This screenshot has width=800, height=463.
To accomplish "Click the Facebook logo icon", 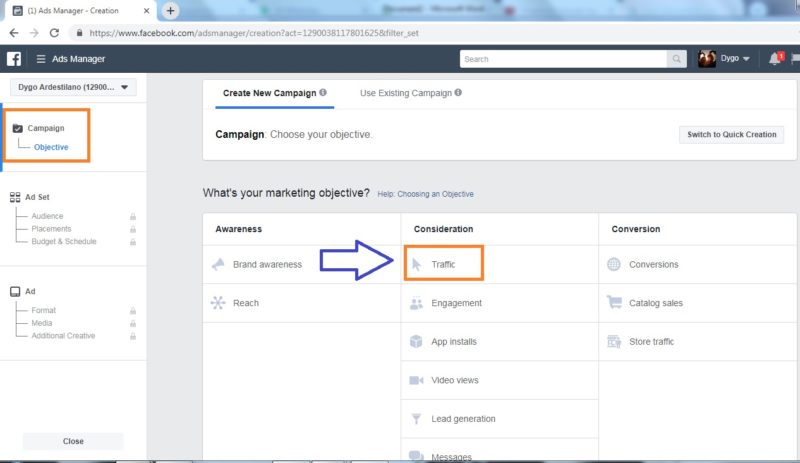I will 14,59.
